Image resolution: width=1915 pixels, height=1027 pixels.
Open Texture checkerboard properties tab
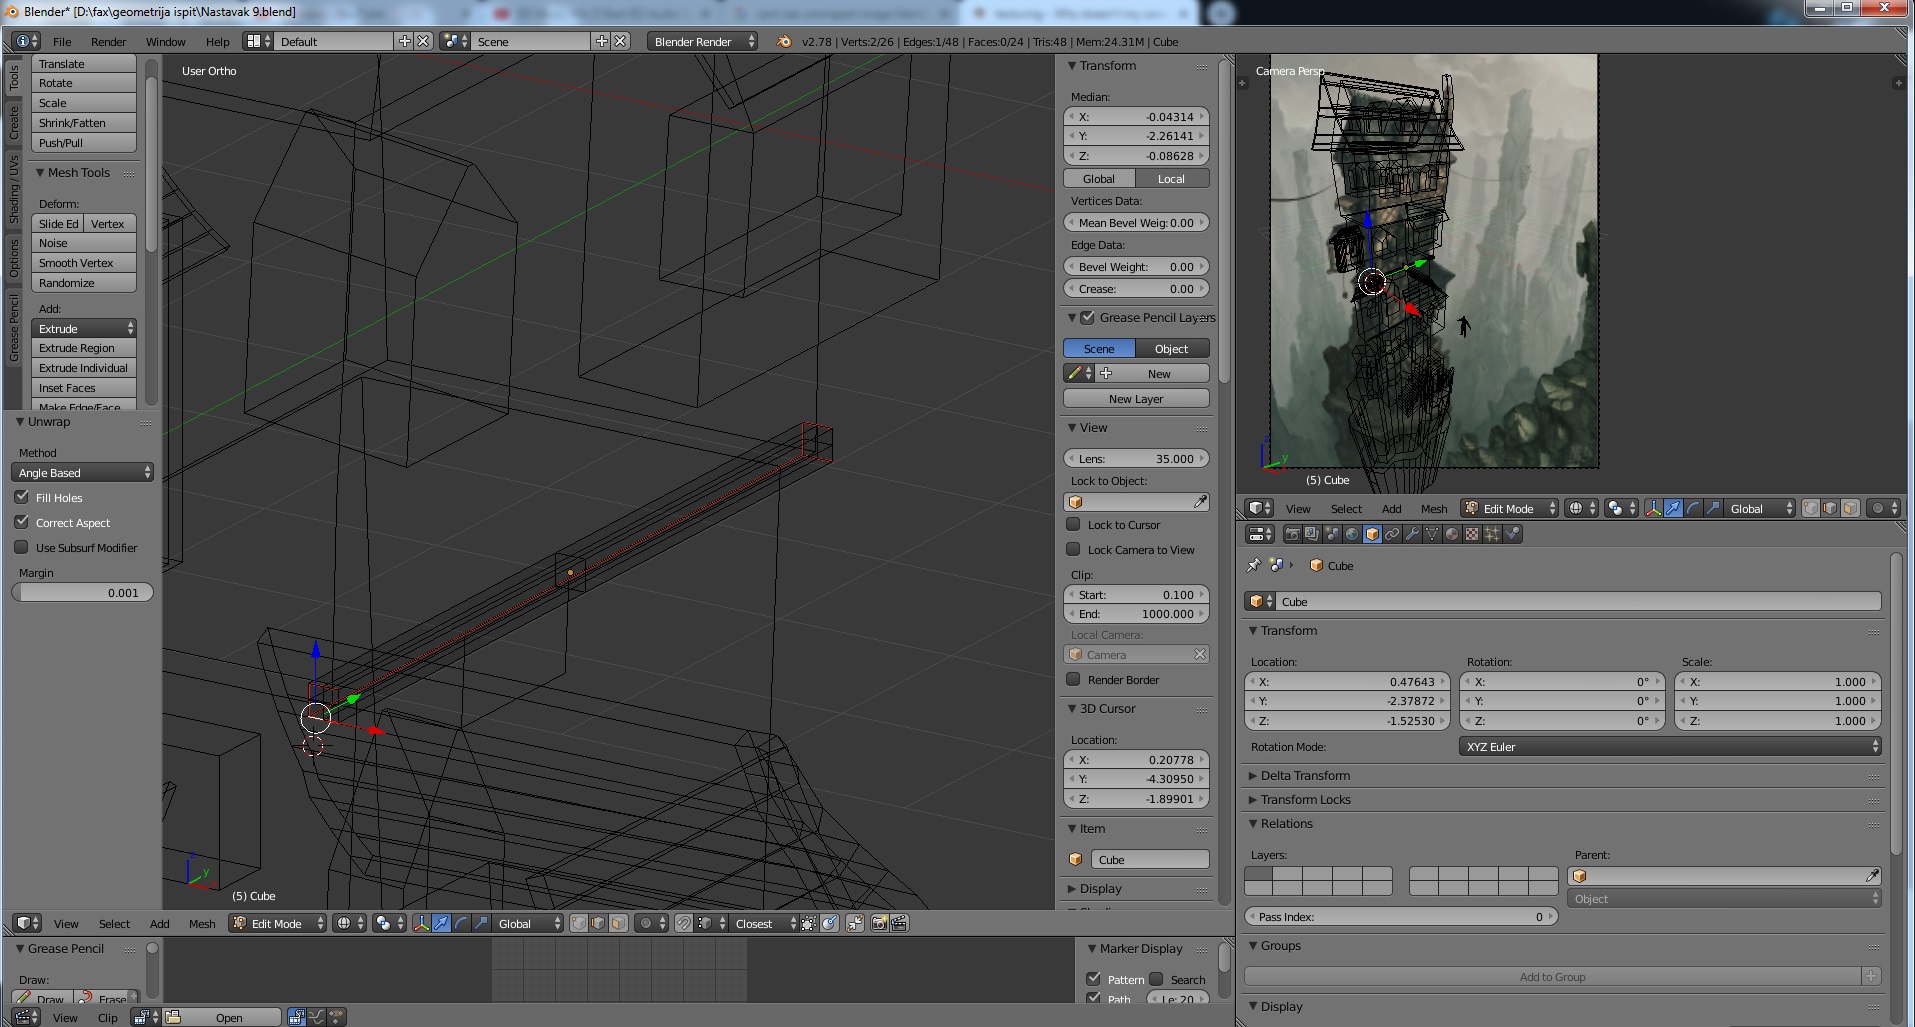pyautogui.click(x=1472, y=534)
